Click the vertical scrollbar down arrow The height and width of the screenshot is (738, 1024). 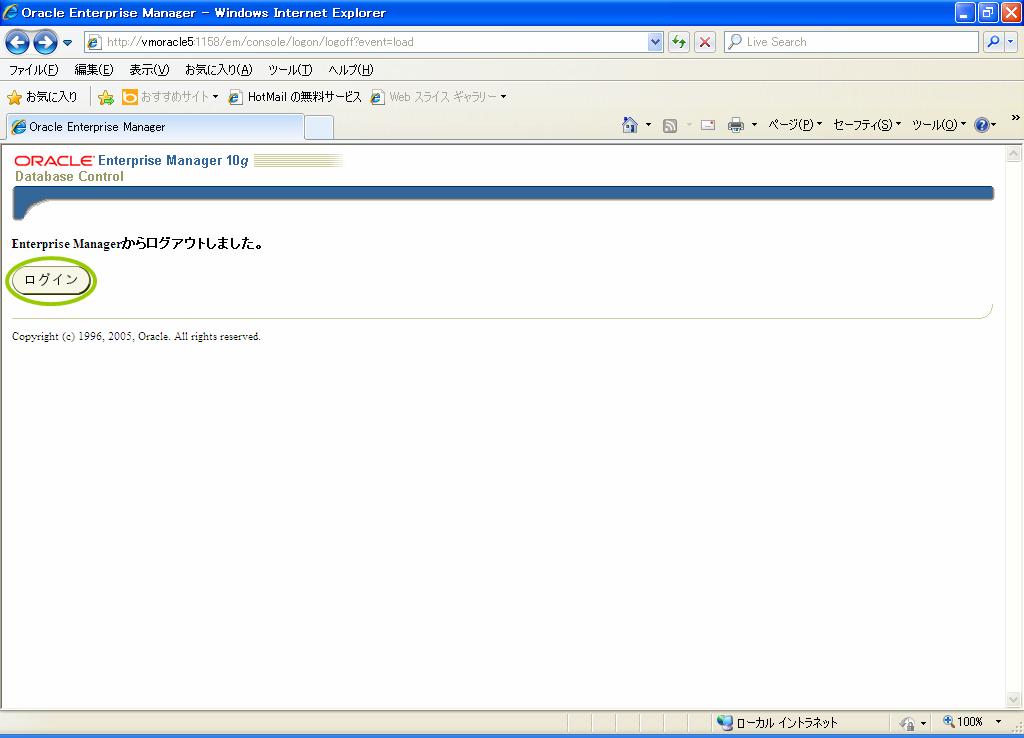point(1014,699)
